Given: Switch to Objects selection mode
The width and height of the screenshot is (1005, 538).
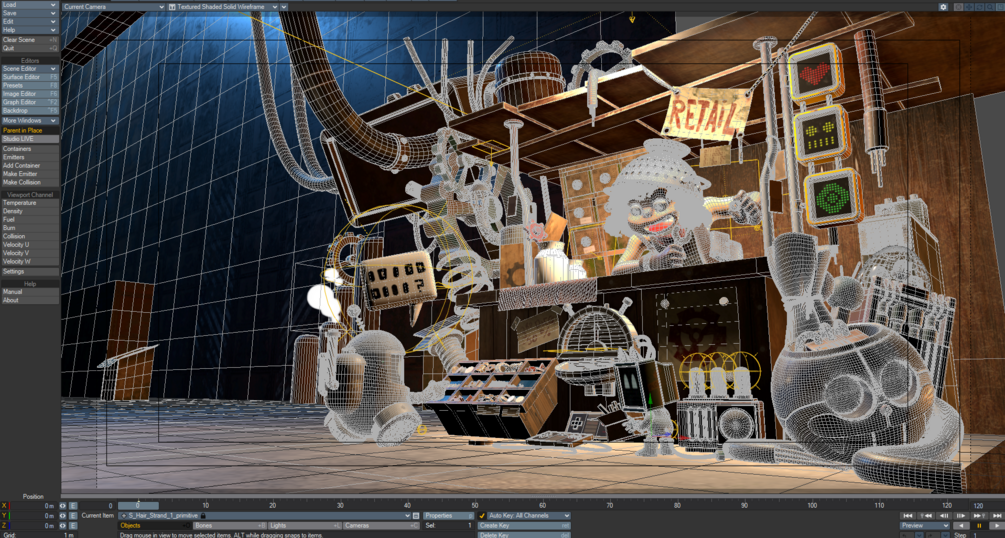Looking at the screenshot, I should point(154,526).
